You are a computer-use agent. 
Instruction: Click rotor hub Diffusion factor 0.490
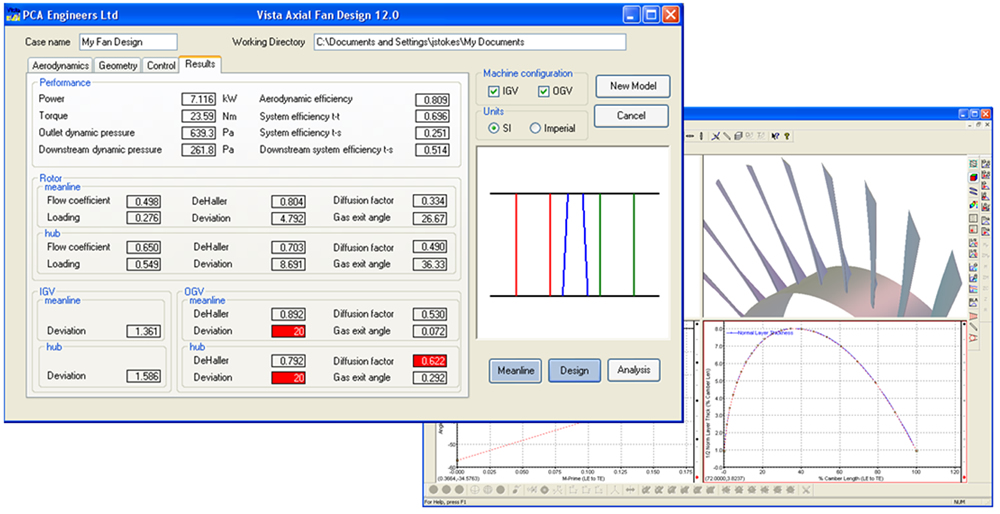pyautogui.click(x=430, y=247)
